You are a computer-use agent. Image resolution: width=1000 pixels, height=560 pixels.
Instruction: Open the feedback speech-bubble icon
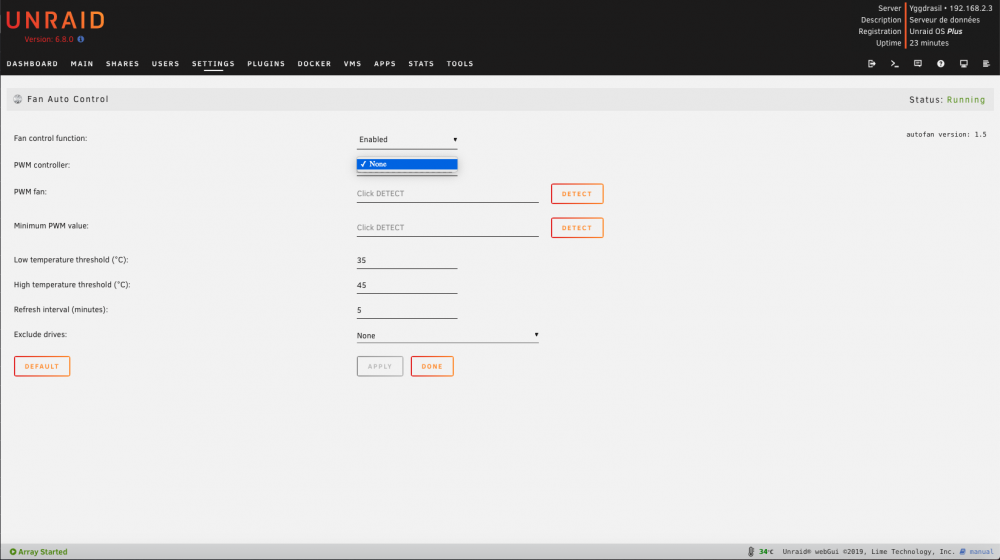point(918,64)
